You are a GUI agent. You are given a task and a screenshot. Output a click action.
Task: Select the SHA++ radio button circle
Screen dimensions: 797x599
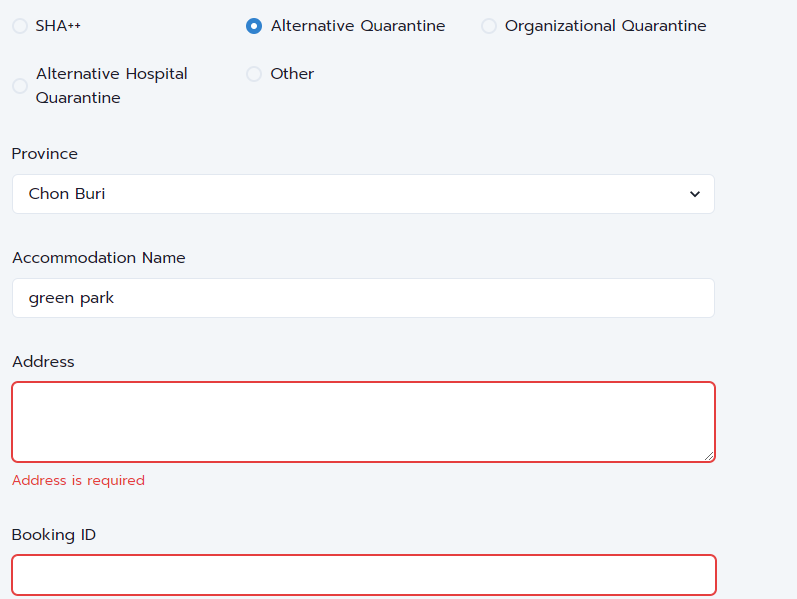pyautogui.click(x=20, y=26)
